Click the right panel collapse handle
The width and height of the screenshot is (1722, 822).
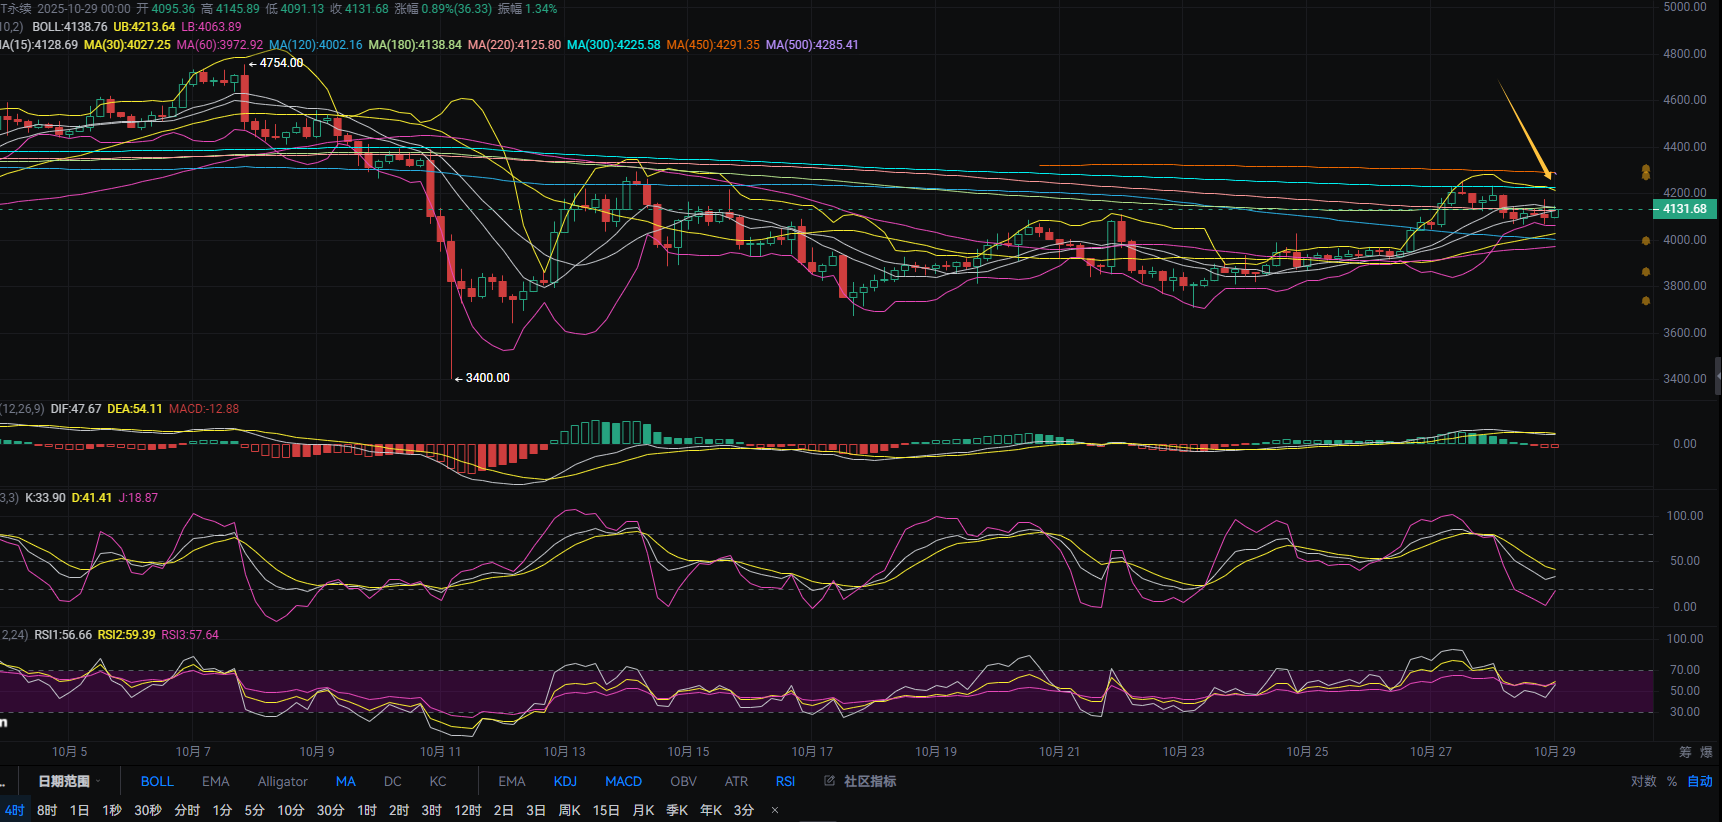click(1717, 376)
